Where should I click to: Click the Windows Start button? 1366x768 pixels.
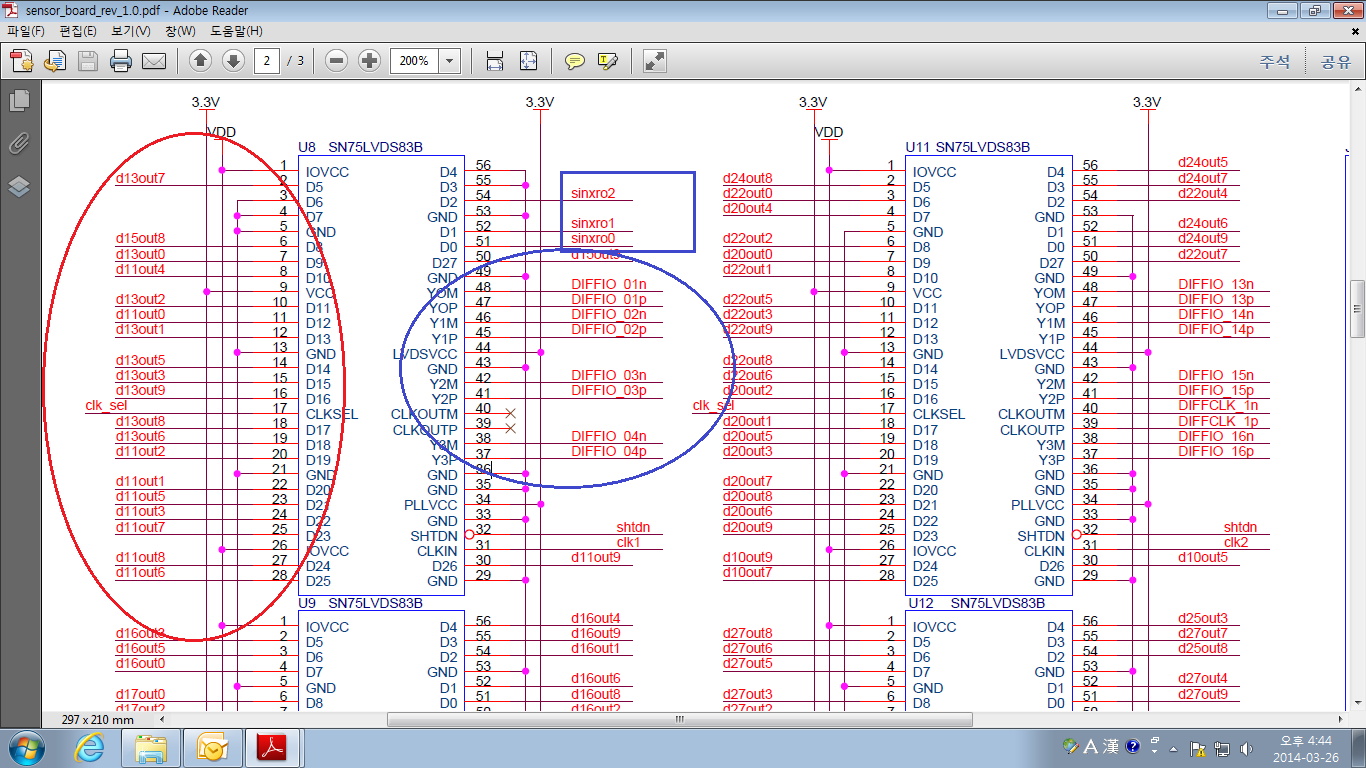tap(26, 747)
